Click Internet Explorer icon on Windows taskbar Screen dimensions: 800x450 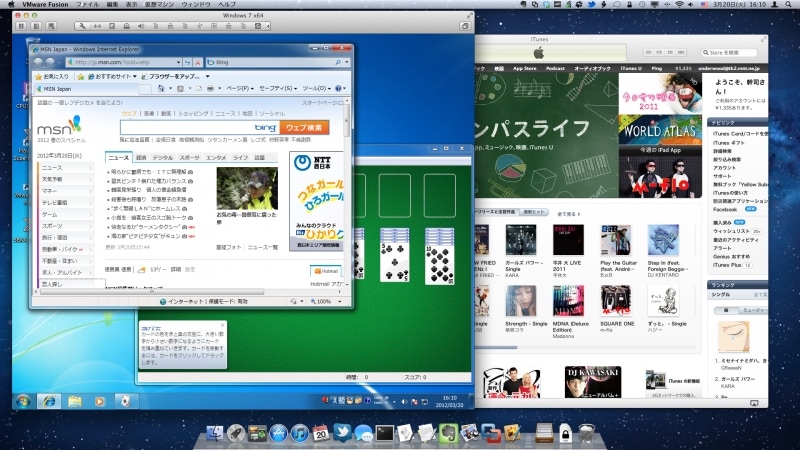[49, 401]
